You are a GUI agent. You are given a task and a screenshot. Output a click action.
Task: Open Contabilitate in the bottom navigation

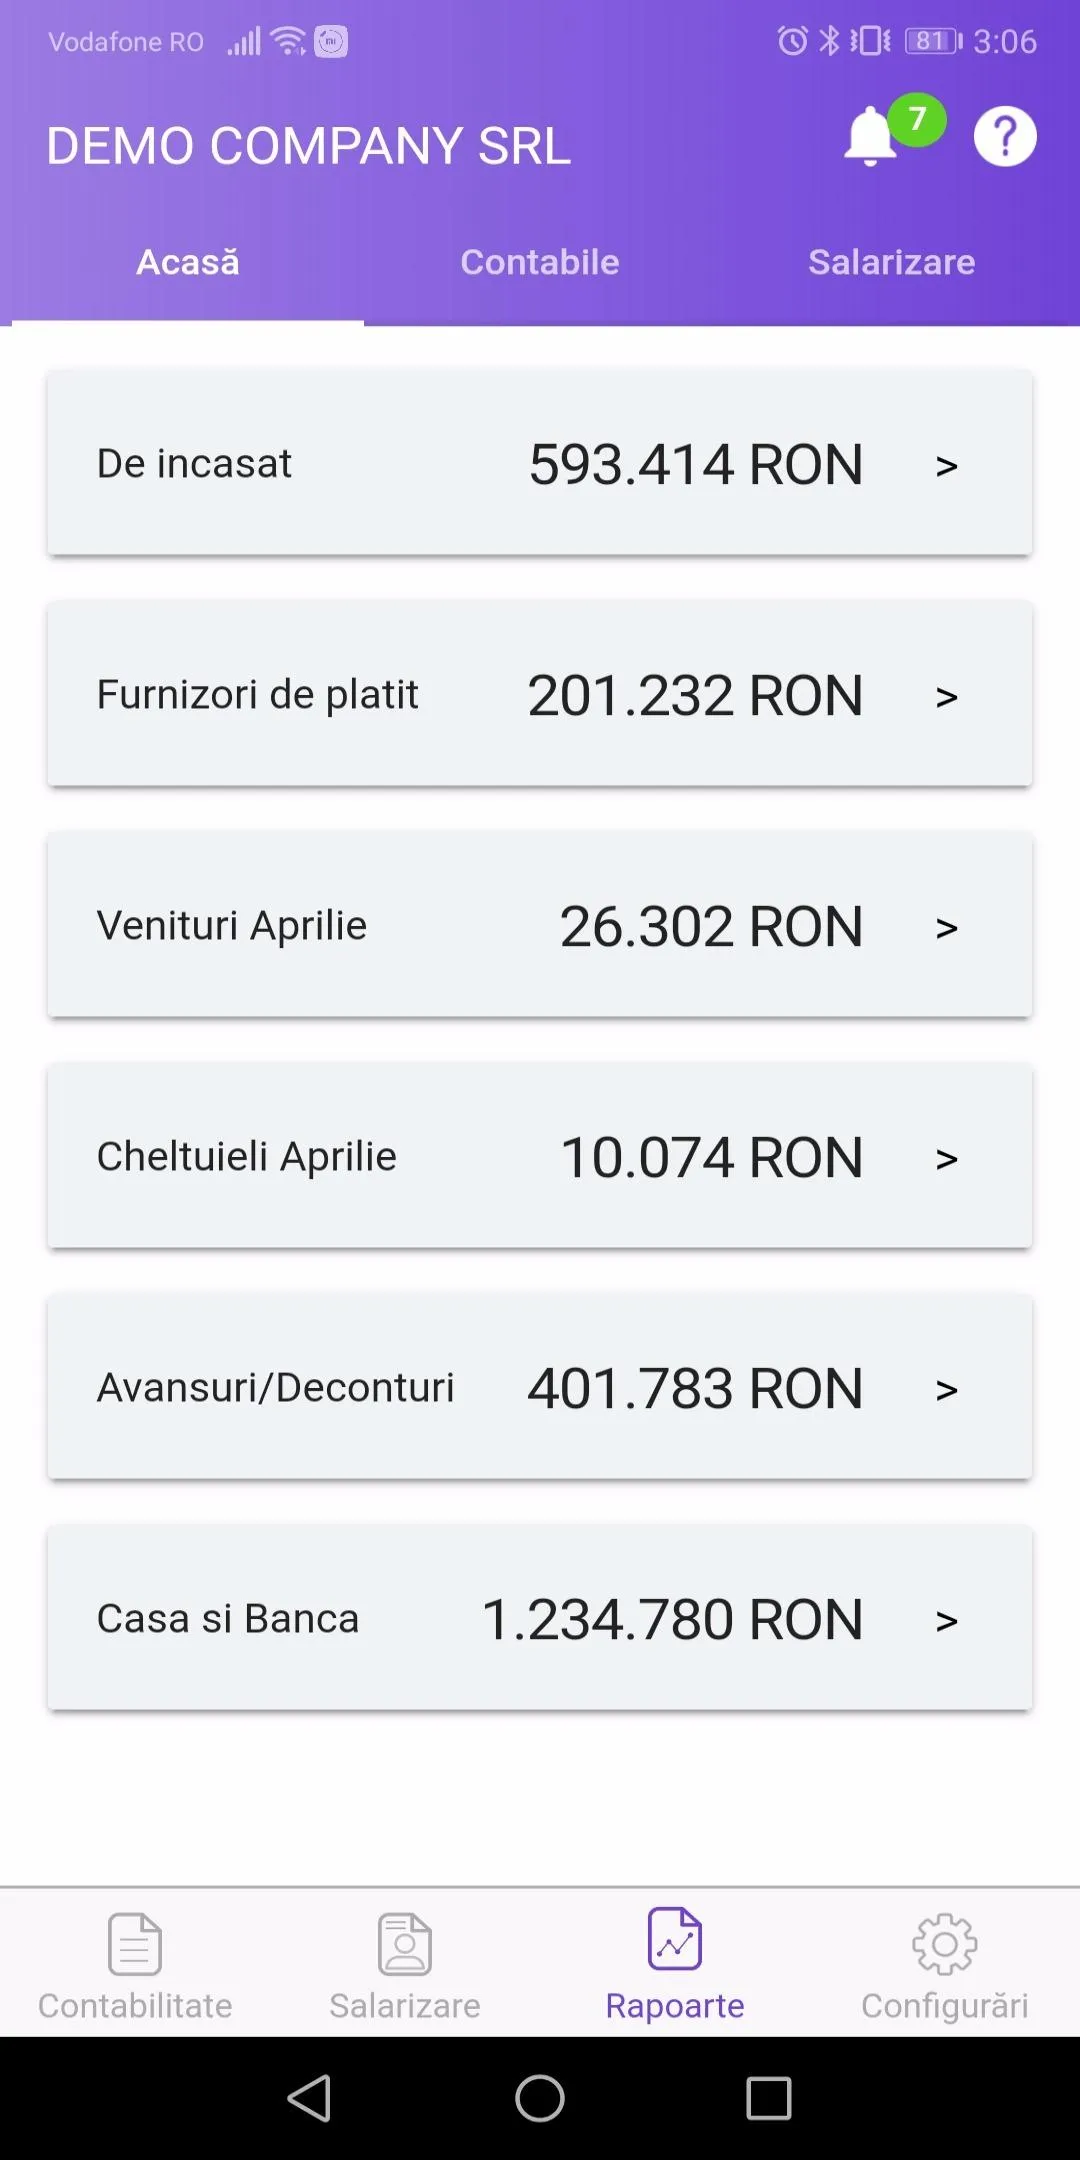pyautogui.click(x=135, y=1965)
